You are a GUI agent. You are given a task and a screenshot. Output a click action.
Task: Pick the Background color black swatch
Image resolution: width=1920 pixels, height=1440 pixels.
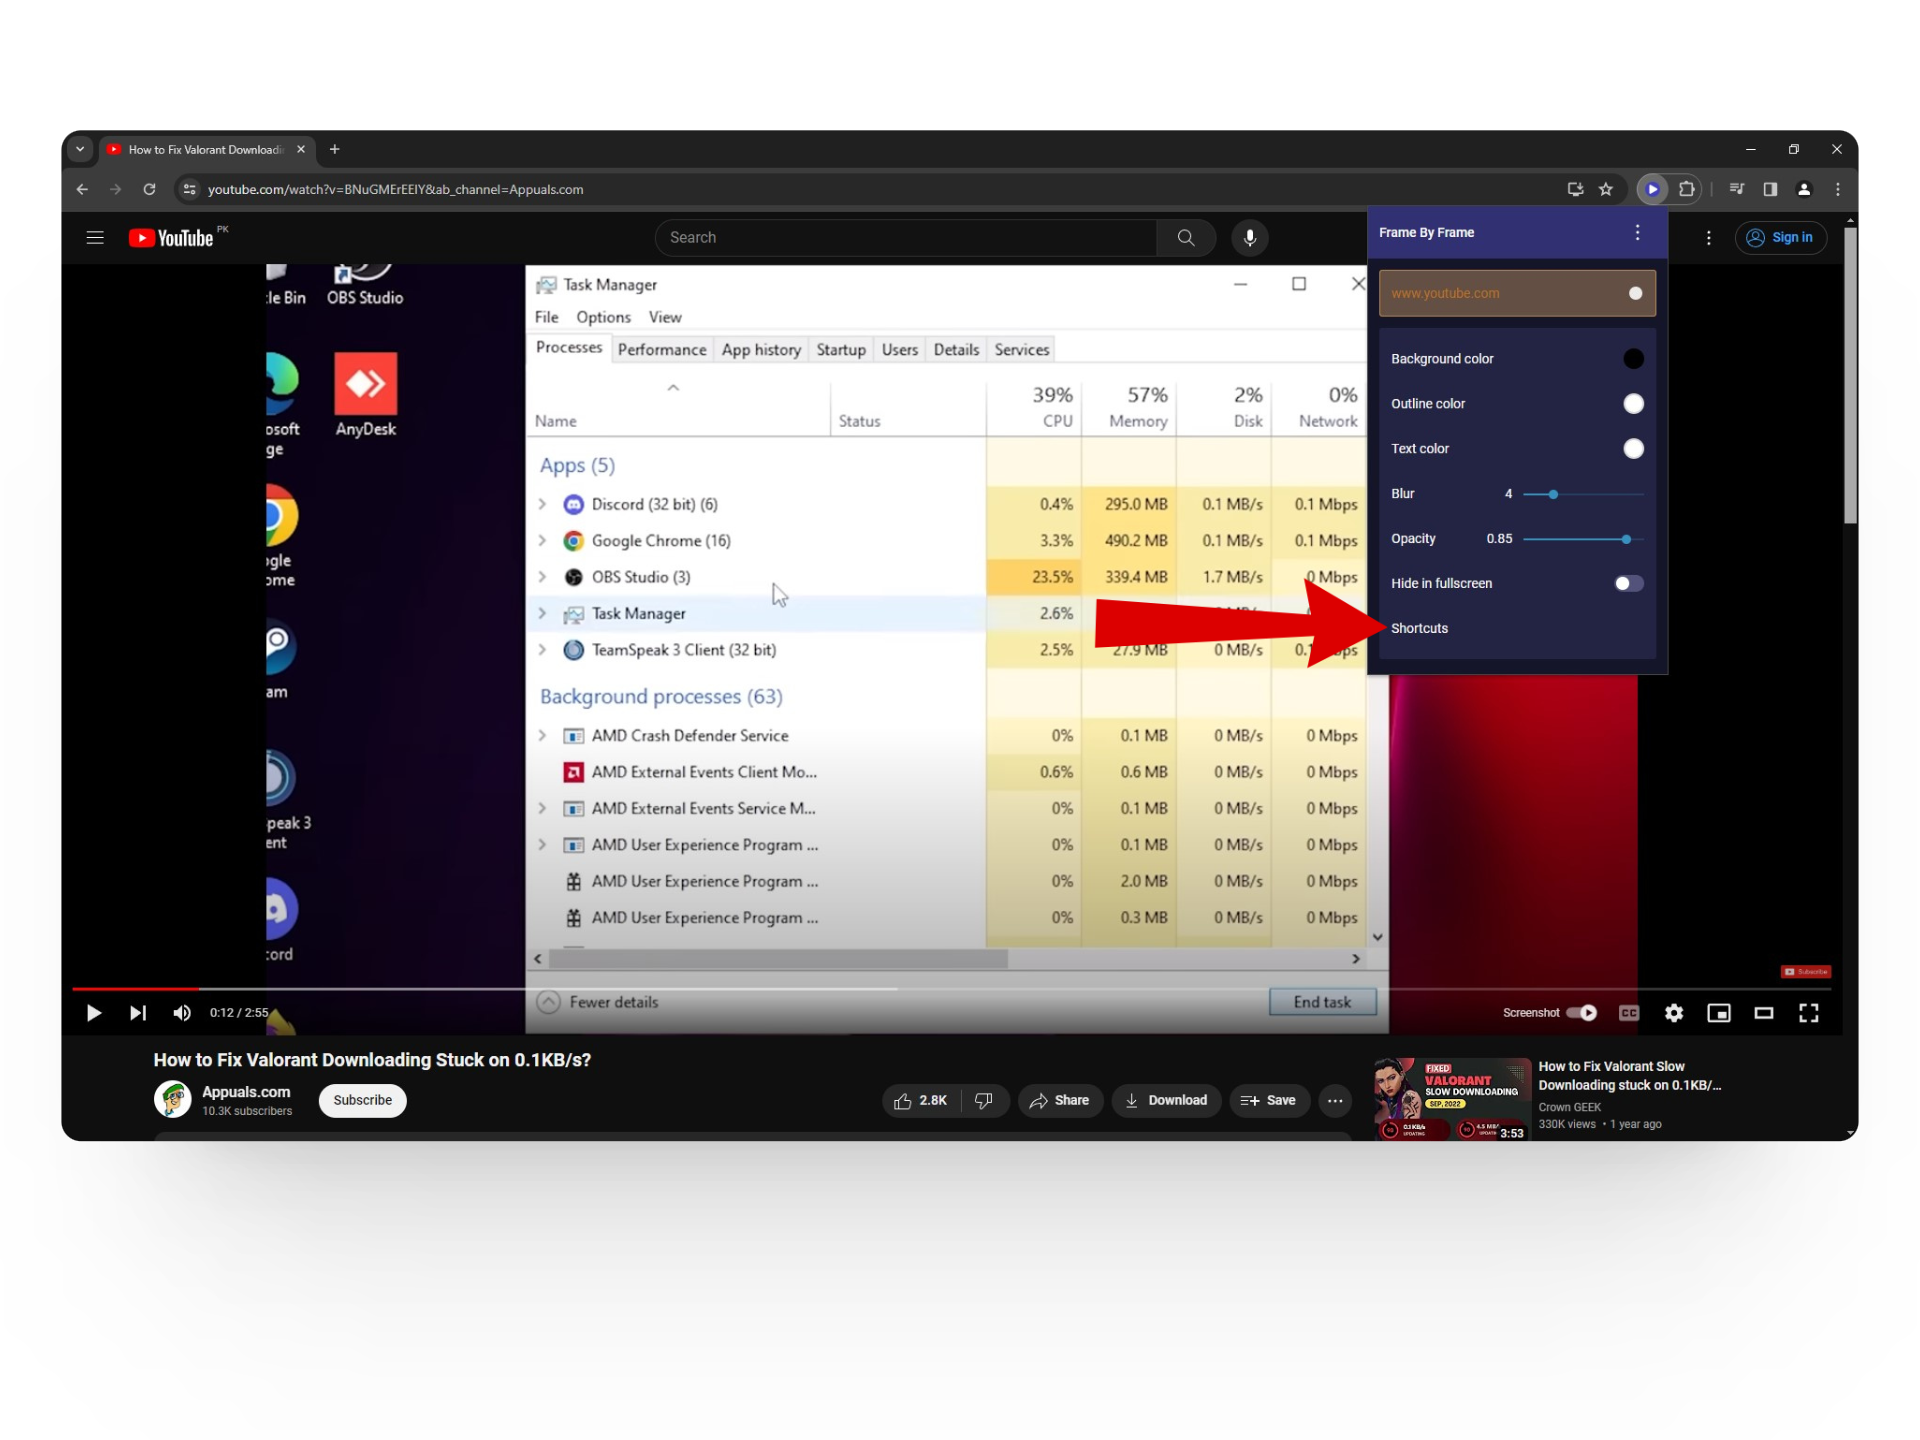coord(1633,359)
